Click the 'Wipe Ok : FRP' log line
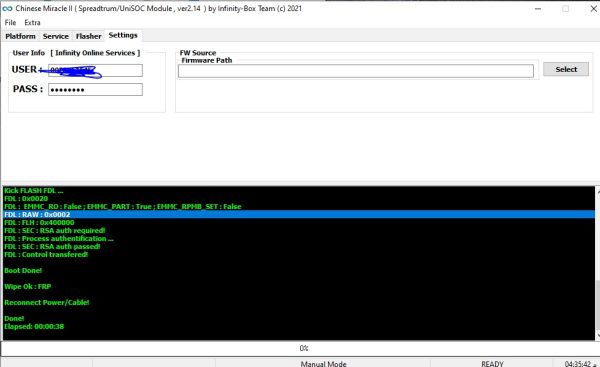This screenshot has height=367, width=600. click(28, 286)
